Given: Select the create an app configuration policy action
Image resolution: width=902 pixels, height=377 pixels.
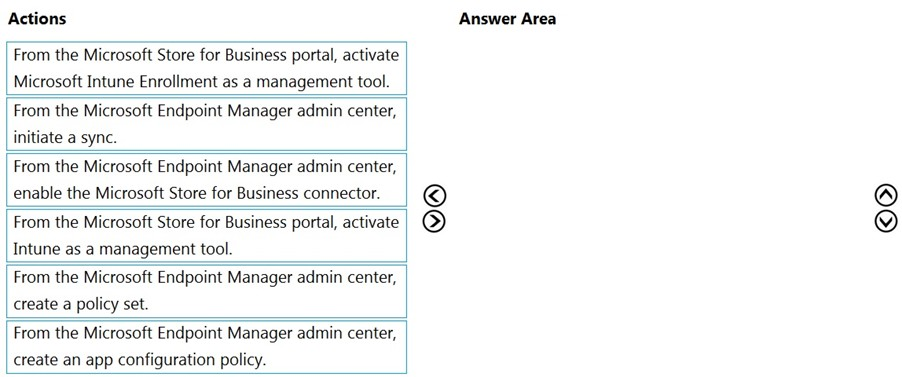Looking at the screenshot, I should click(x=207, y=347).
